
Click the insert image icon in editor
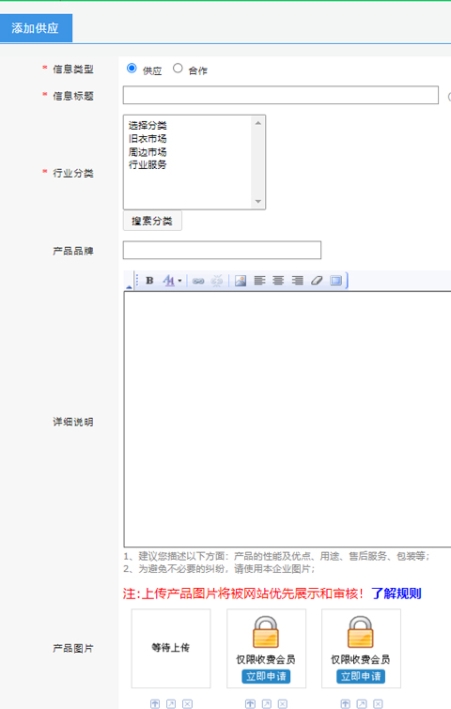(241, 281)
